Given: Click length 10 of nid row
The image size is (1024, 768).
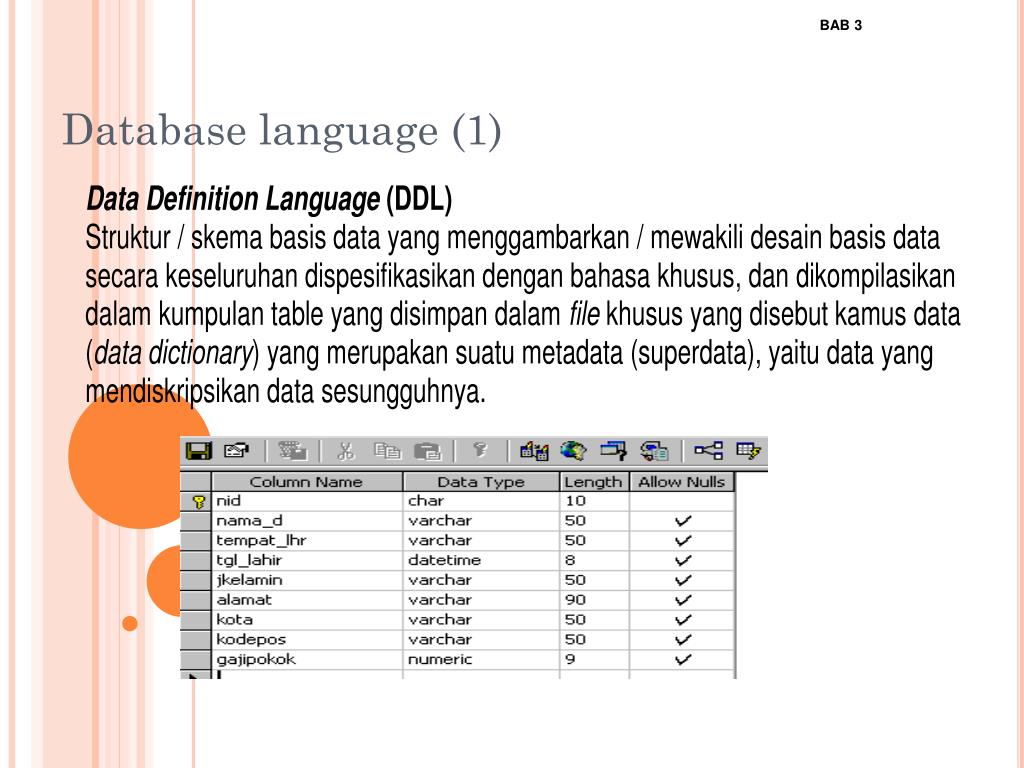Looking at the screenshot, I should 594,501.
